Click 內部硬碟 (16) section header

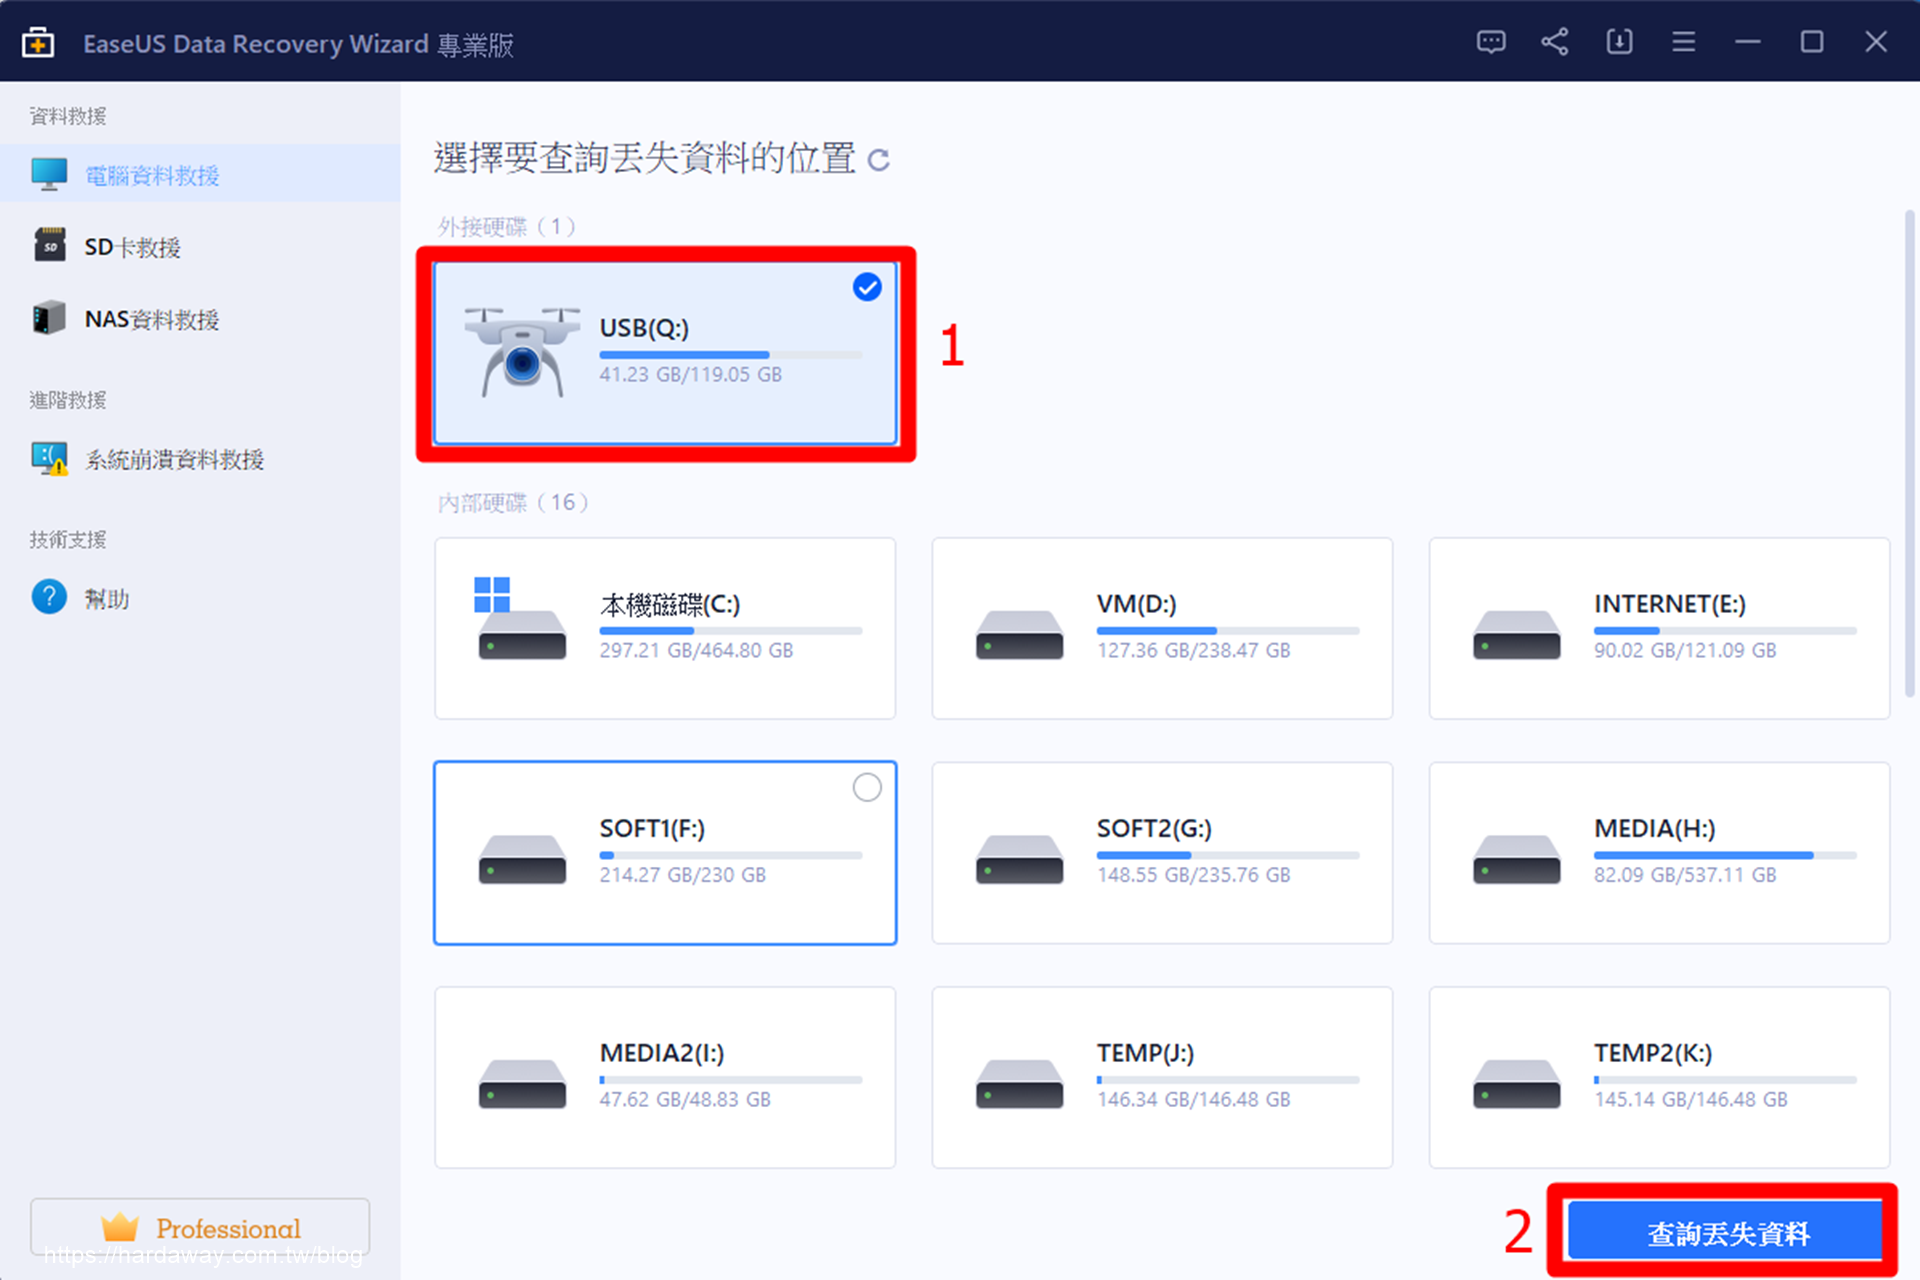pyautogui.click(x=513, y=502)
